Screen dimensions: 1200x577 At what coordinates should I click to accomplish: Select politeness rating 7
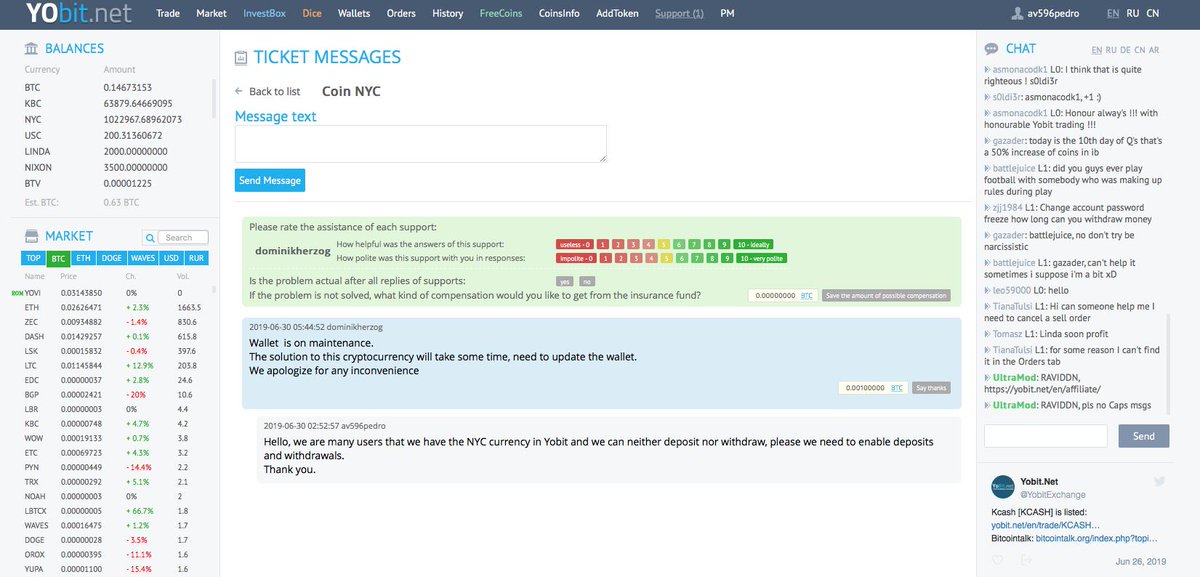[x=697, y=258]
